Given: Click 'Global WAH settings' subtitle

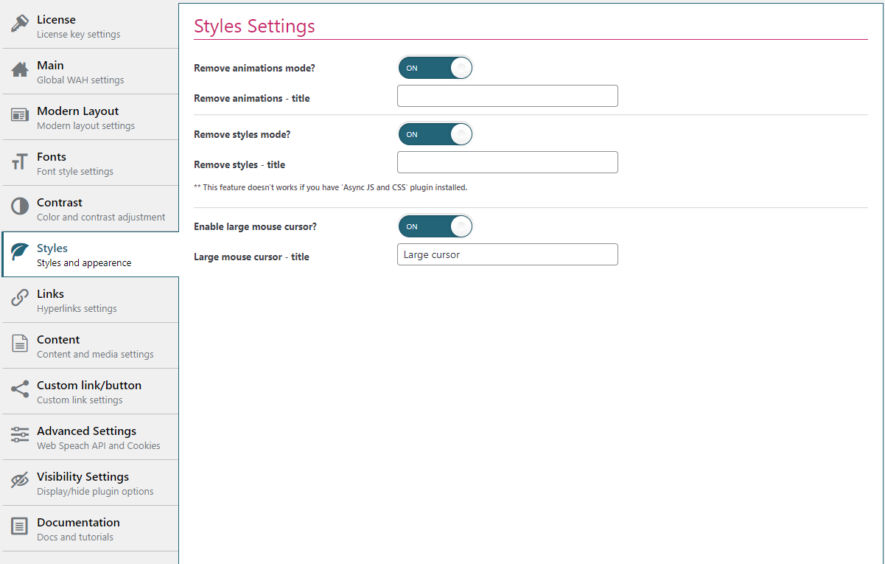Looking at the screenshot, I should click(80, 80).
